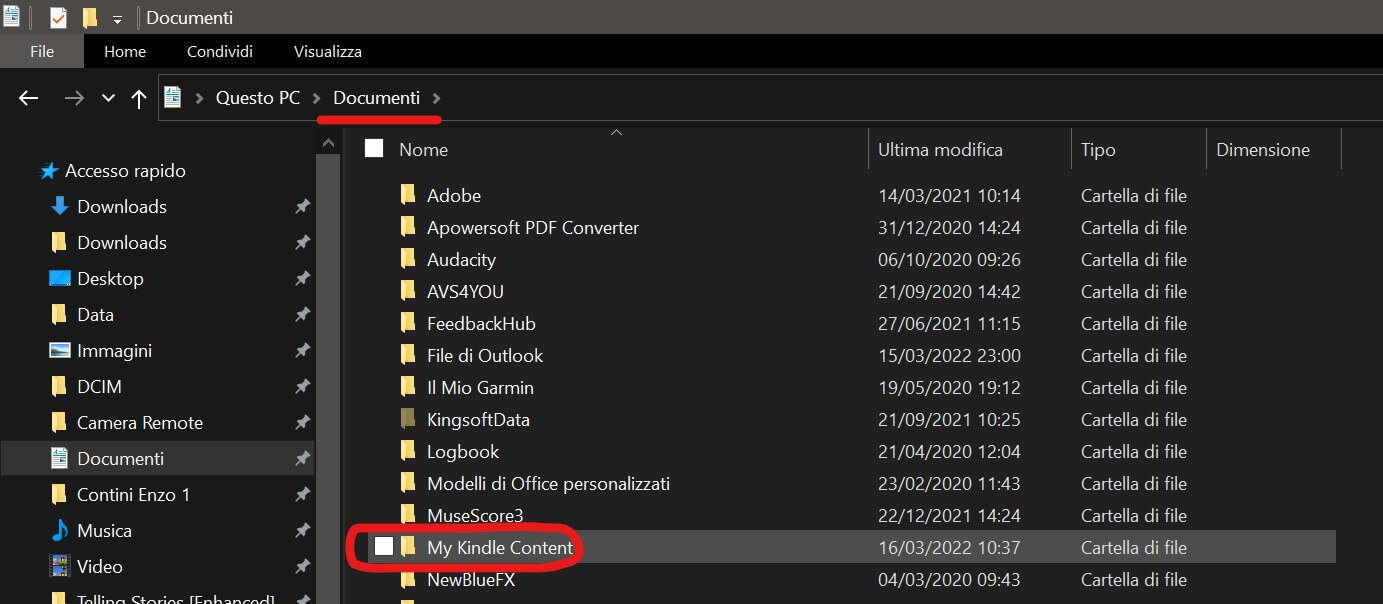Select the Desktop shortcut in sidebar
Viewport: 1383px width, 604px height.
click(110, 279)
